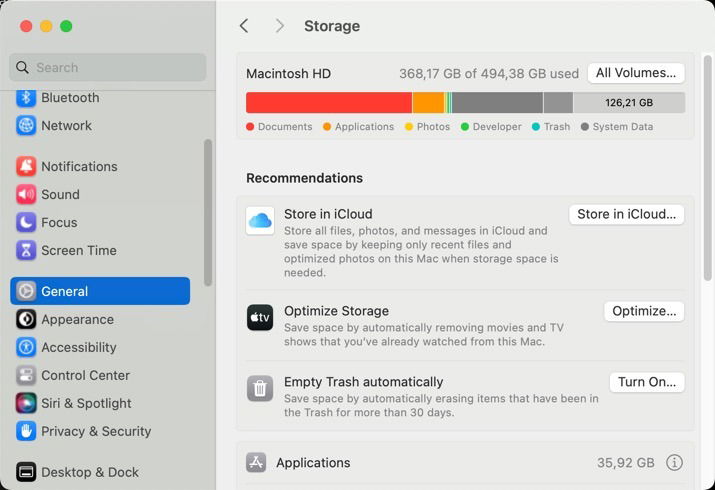Click Privacy & Security hand icon
Screen dimensions: 715x490
26,431
